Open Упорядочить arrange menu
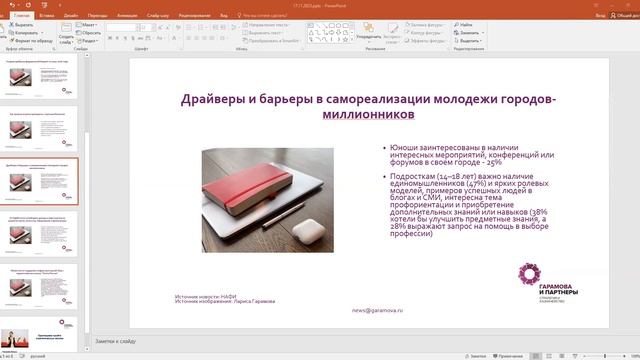This screenshot has width=640, height=360. tap(369, 33)
